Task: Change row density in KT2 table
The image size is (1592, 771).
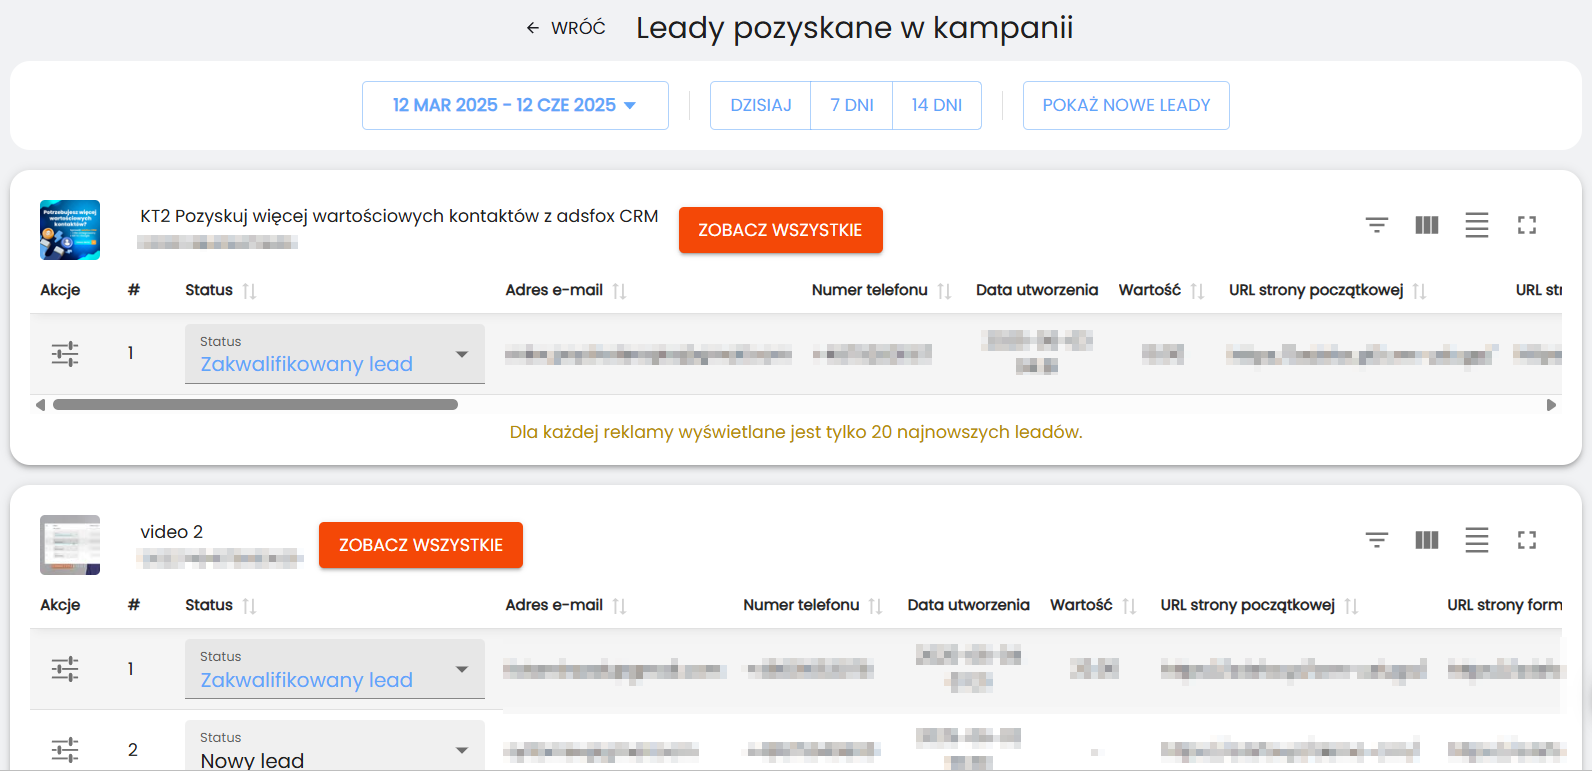Action: coord(1477,225)
